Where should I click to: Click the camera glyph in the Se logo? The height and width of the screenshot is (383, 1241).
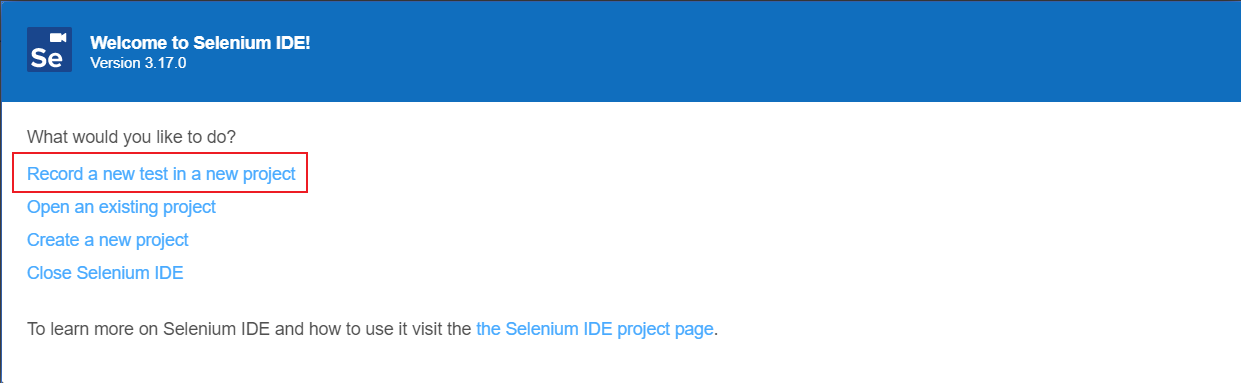(58, 38)
